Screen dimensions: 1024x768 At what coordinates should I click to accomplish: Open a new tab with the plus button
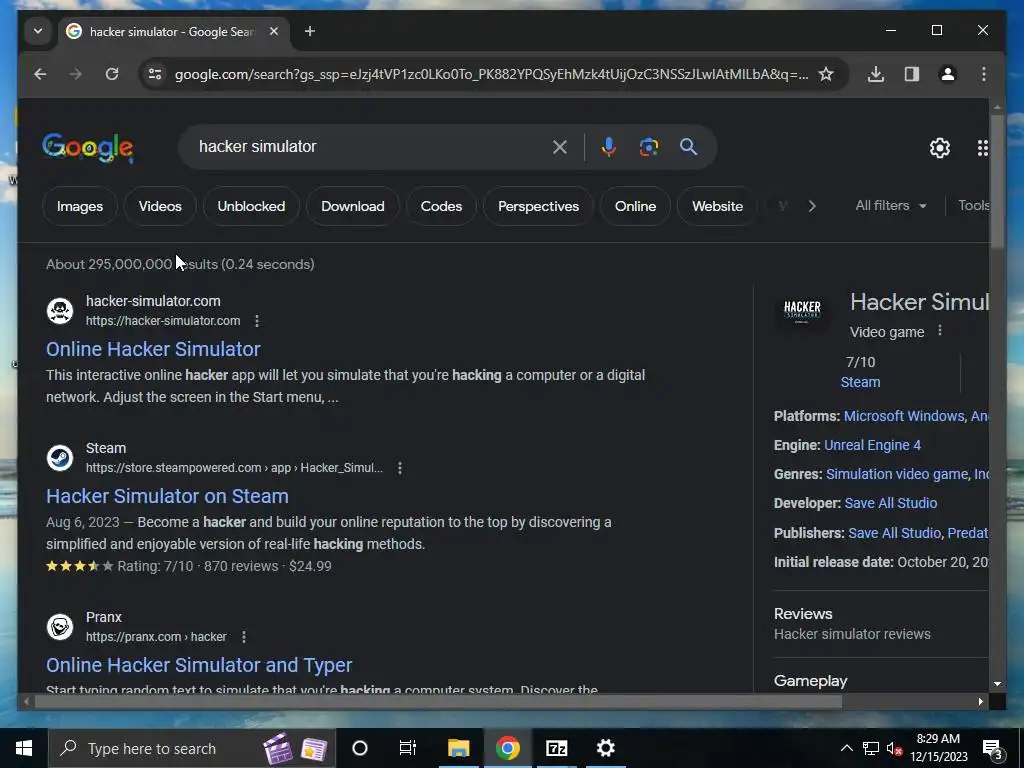click(310, 31)
